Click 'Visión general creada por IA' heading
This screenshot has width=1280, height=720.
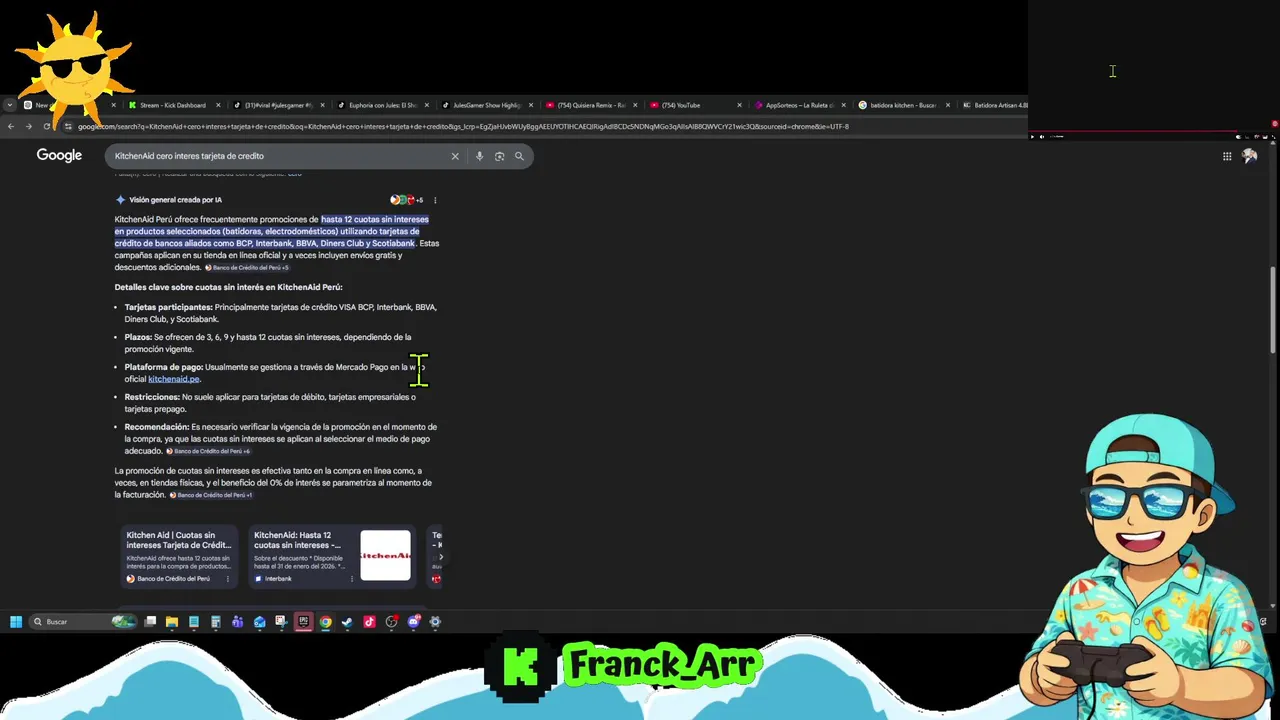[175, 200]
